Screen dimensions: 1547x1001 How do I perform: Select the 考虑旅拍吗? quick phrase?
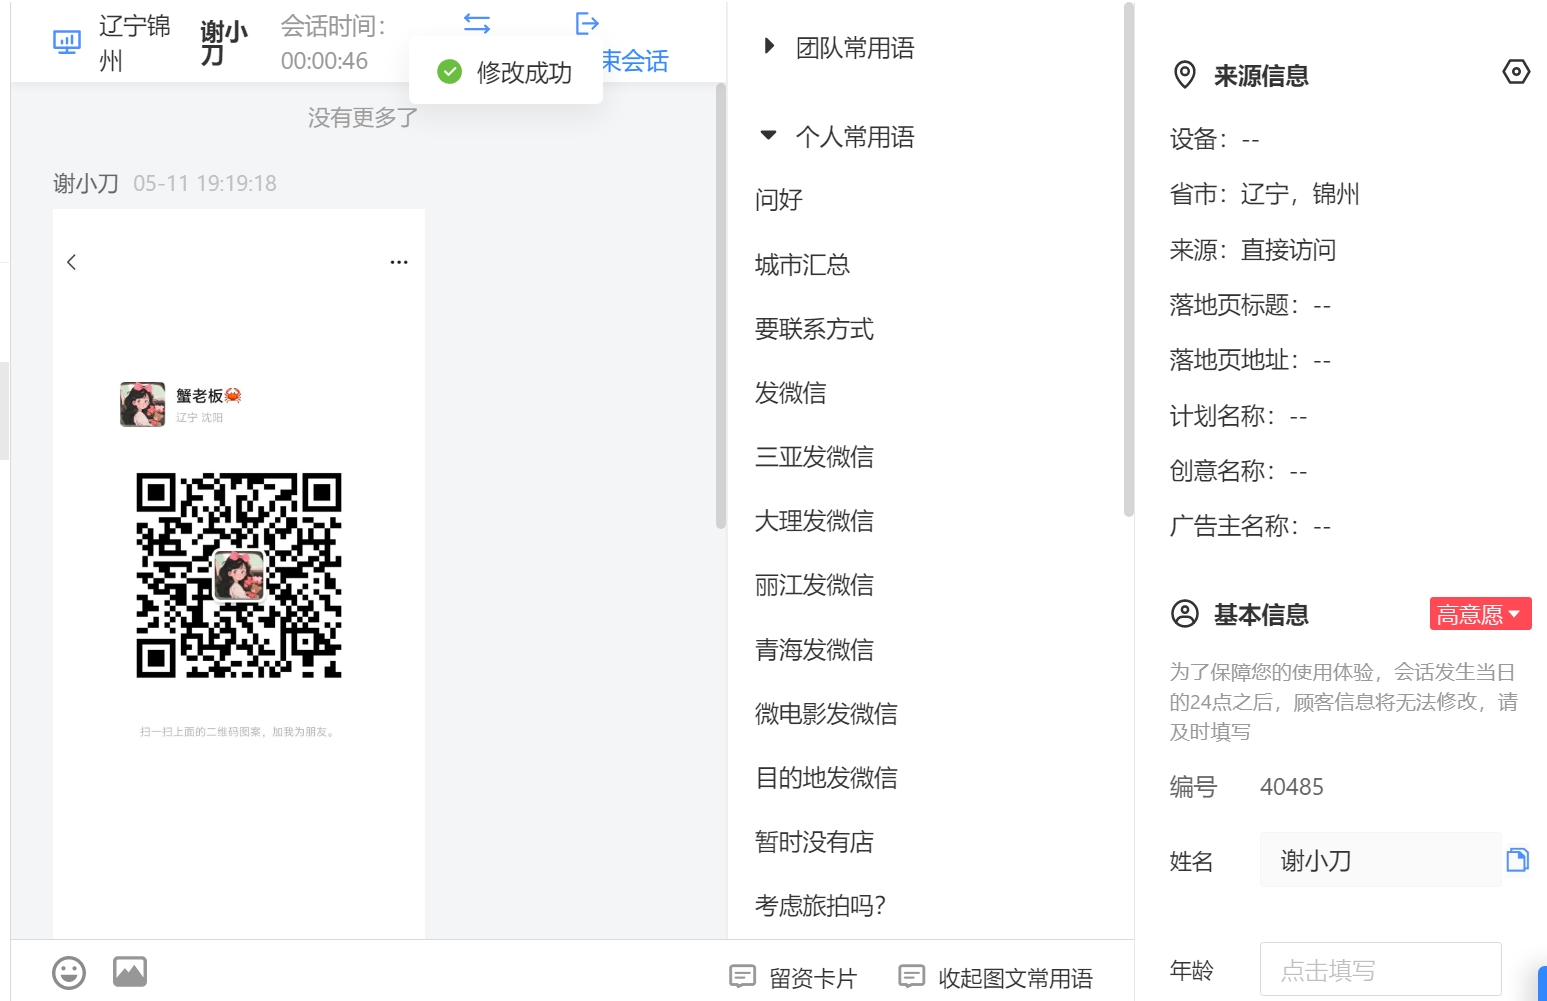coord(821,906)
